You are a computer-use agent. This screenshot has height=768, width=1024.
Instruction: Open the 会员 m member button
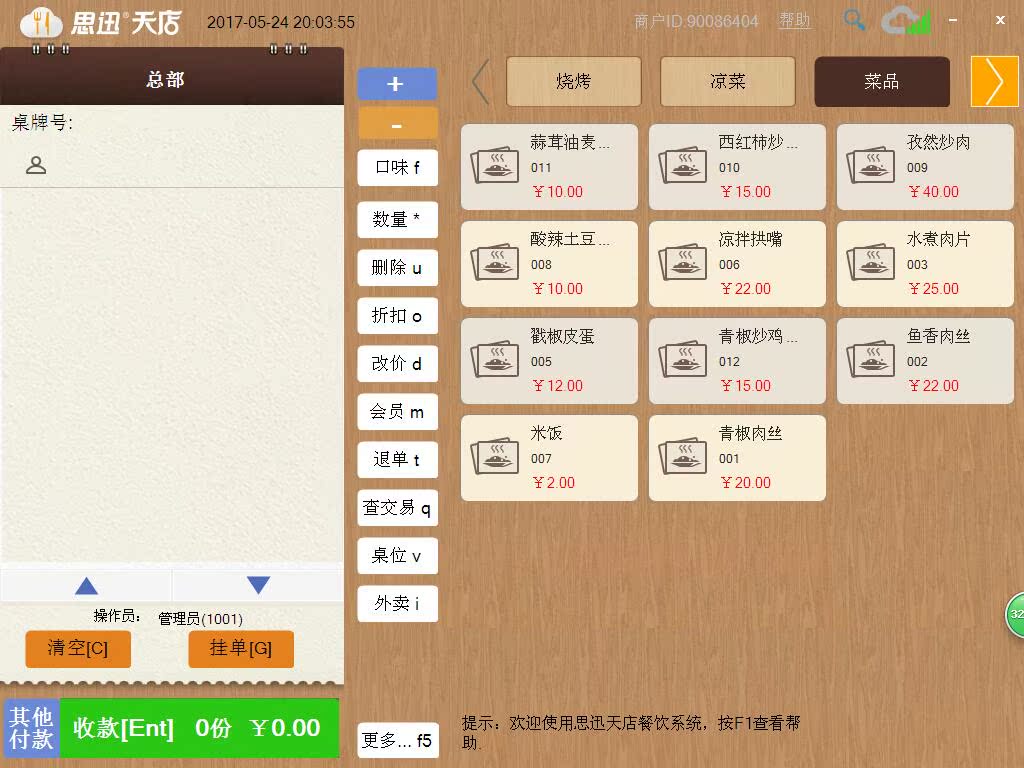click(x=398, y=412)
